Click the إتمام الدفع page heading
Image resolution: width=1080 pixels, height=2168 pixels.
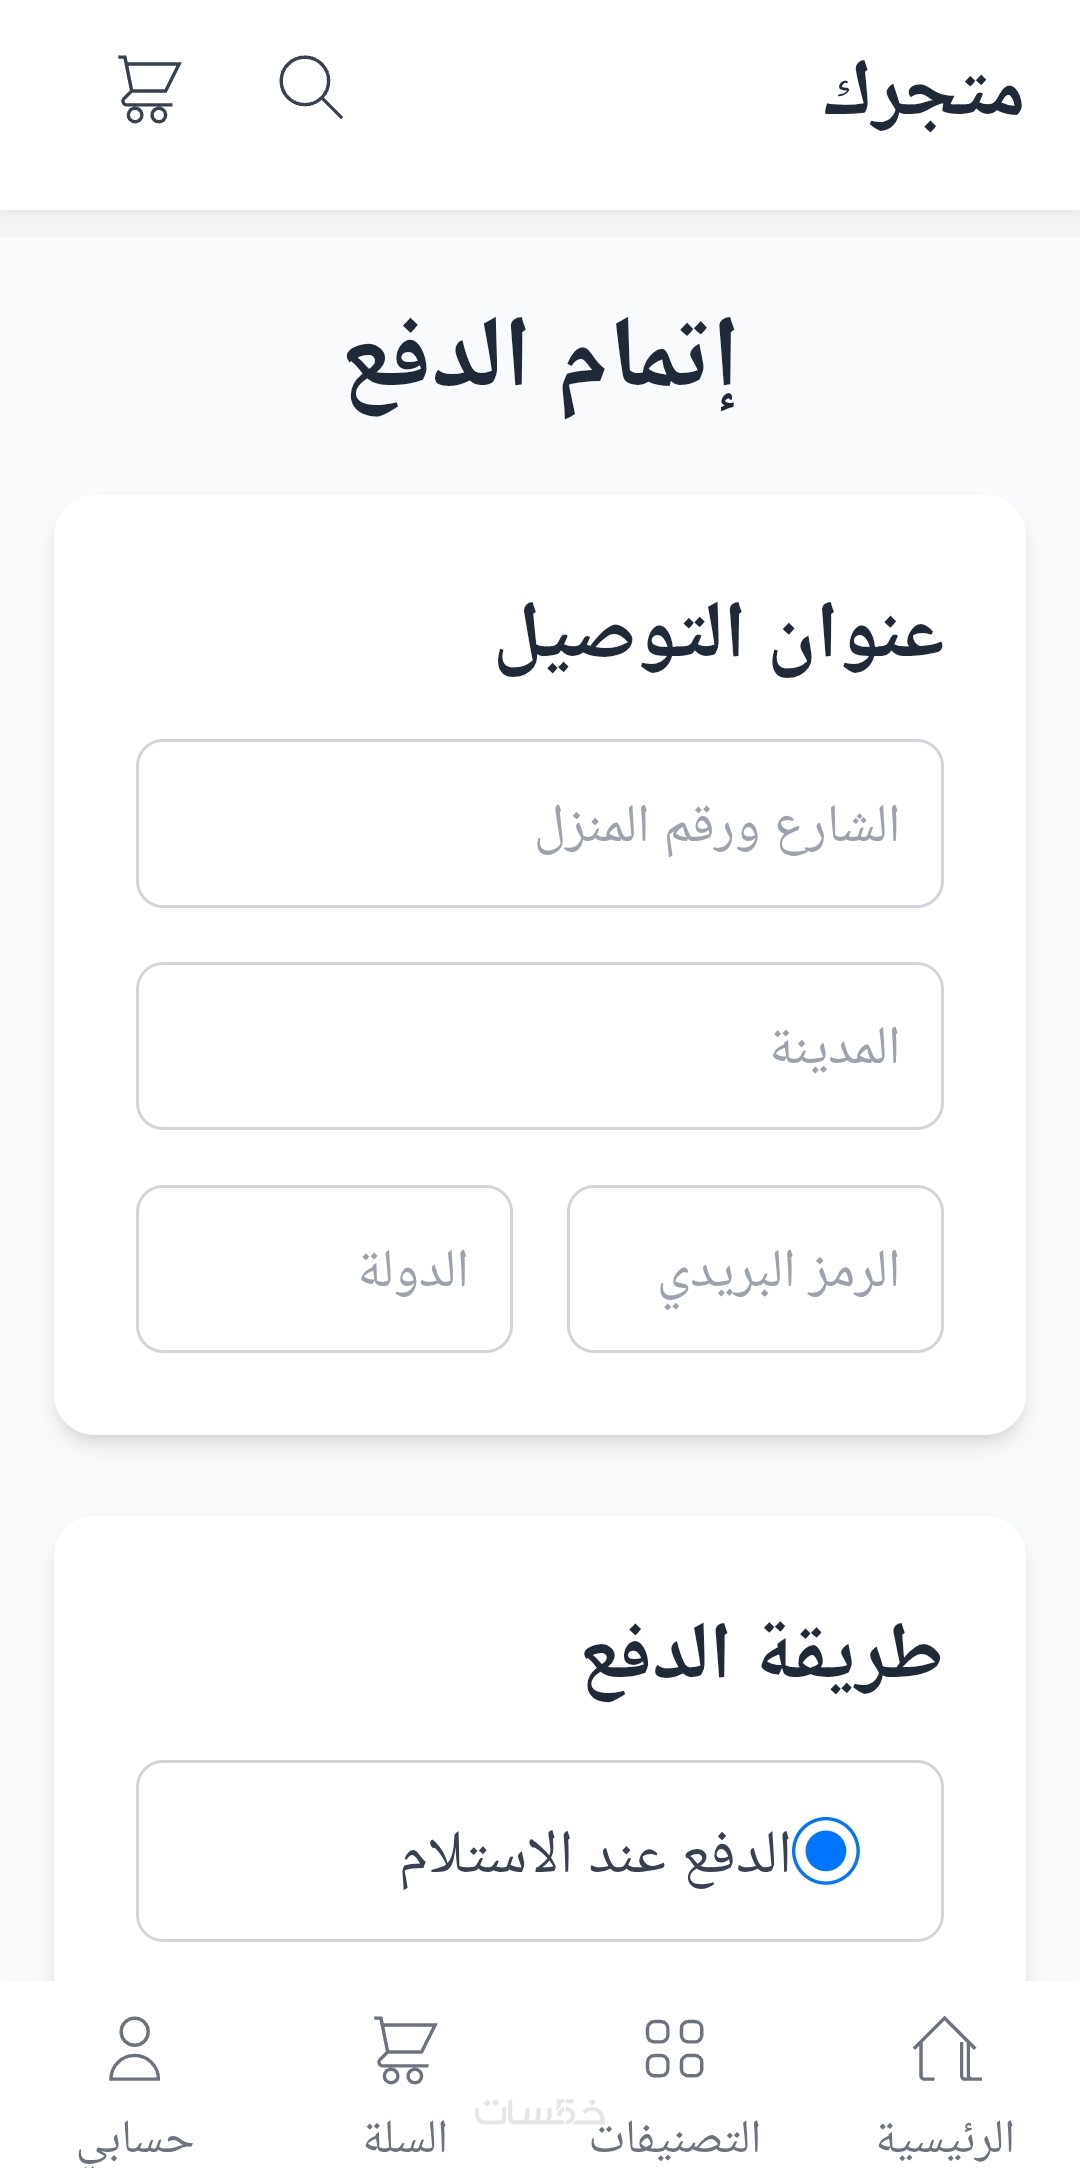pyautogui.click(x=540, y=362)
